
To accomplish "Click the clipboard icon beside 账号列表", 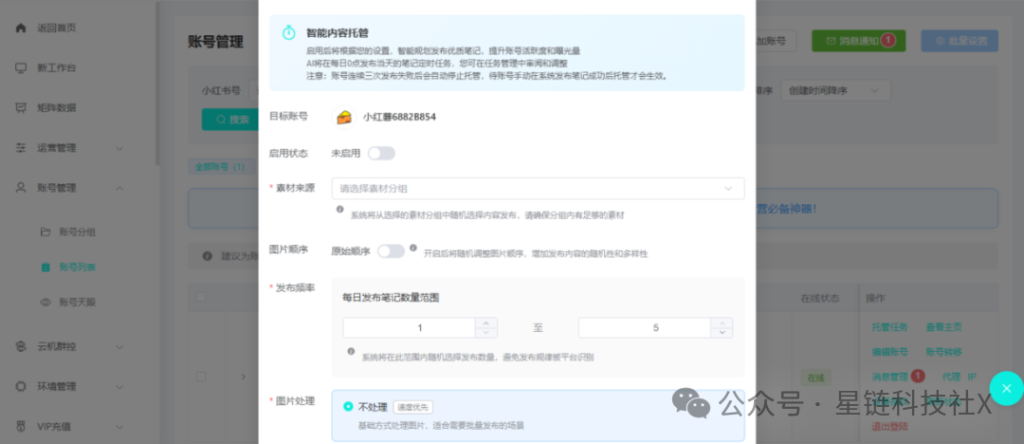I will 45,267.
